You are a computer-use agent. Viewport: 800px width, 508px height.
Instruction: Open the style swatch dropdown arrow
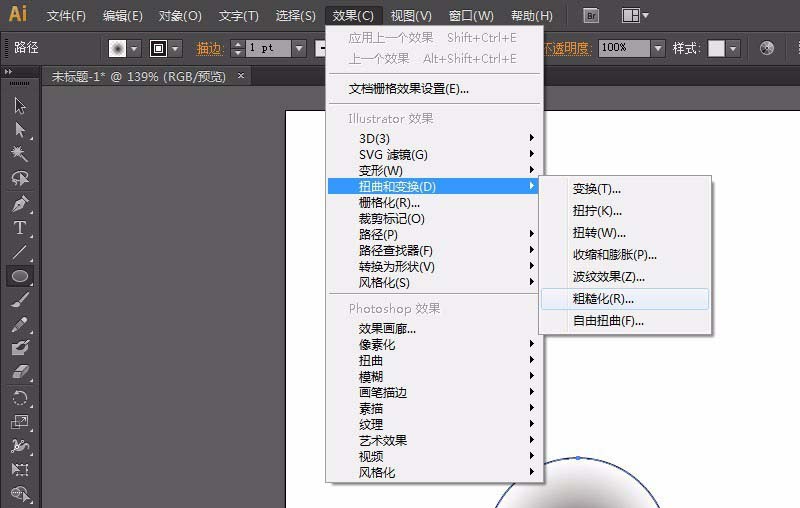[733, 48]
